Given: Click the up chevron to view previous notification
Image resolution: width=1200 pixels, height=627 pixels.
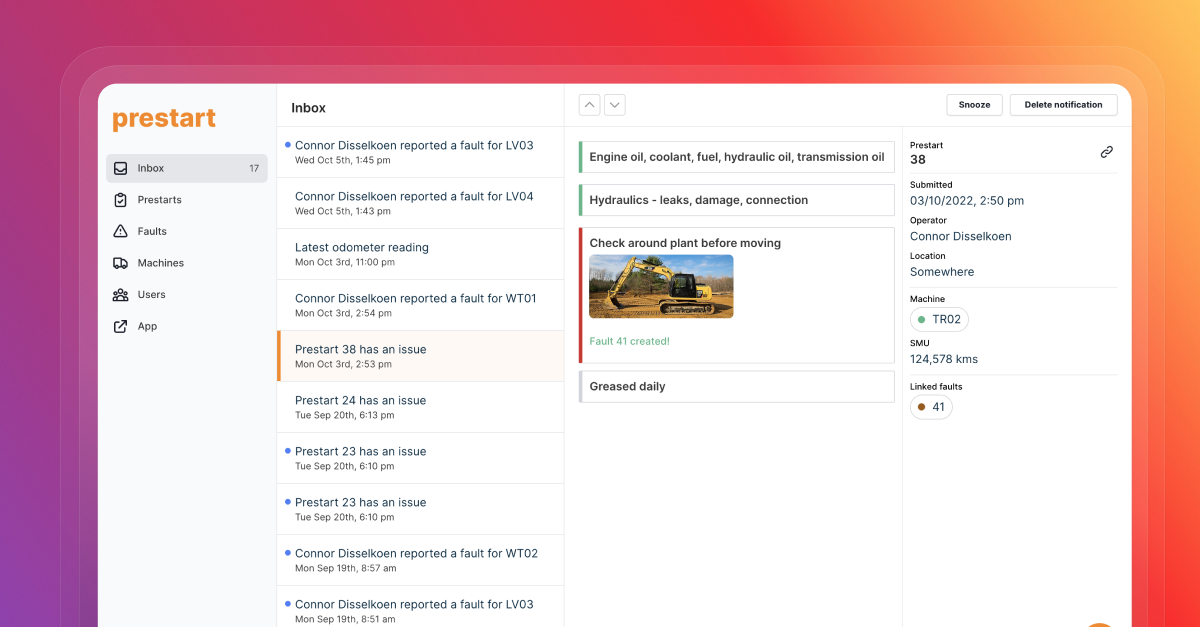Looking at the screenshot, I should tap(589, 104).
